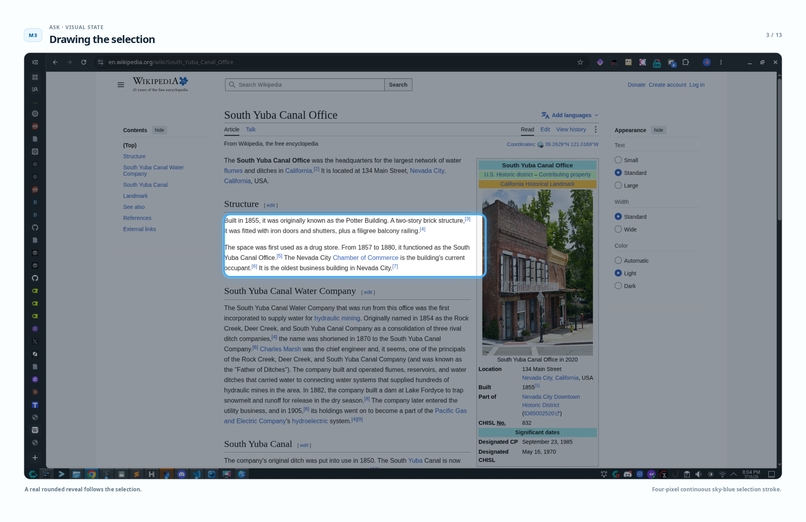Open the browser three-dot menu
Viewport: 806px width, 522px height.
click(721, 62)
